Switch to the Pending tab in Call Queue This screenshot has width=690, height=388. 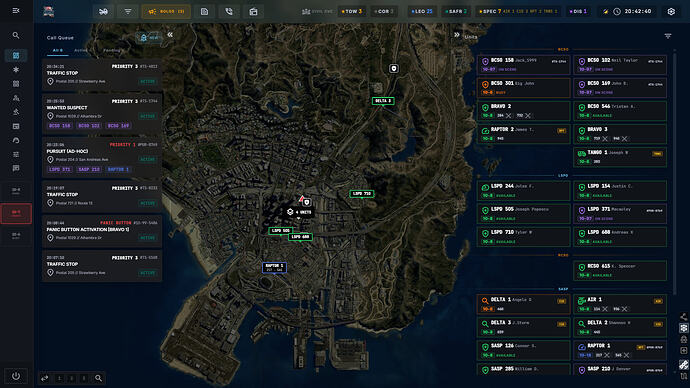[111, 51]
